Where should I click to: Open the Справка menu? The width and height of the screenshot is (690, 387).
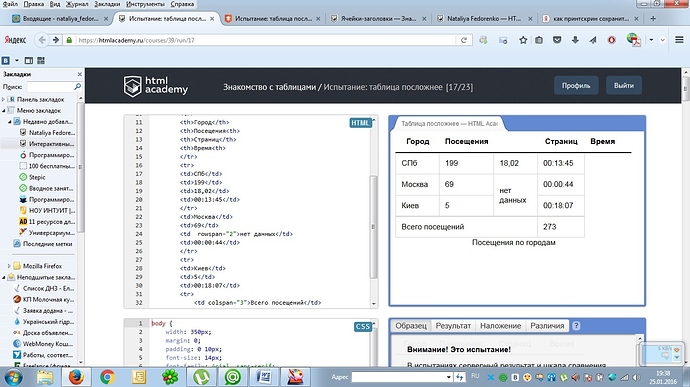click(182, 4)
